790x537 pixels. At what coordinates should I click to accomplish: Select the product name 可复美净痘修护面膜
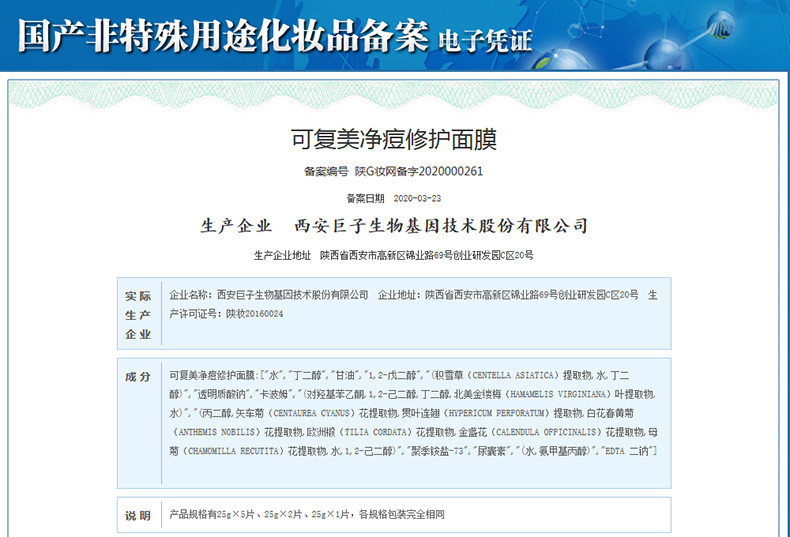393,139
